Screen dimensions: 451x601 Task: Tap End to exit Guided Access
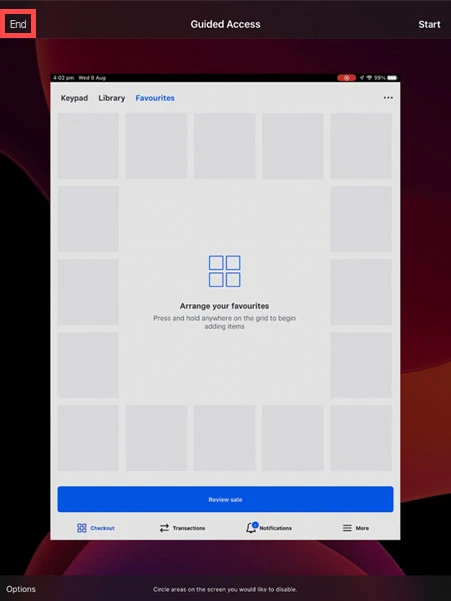click(18, 24)
